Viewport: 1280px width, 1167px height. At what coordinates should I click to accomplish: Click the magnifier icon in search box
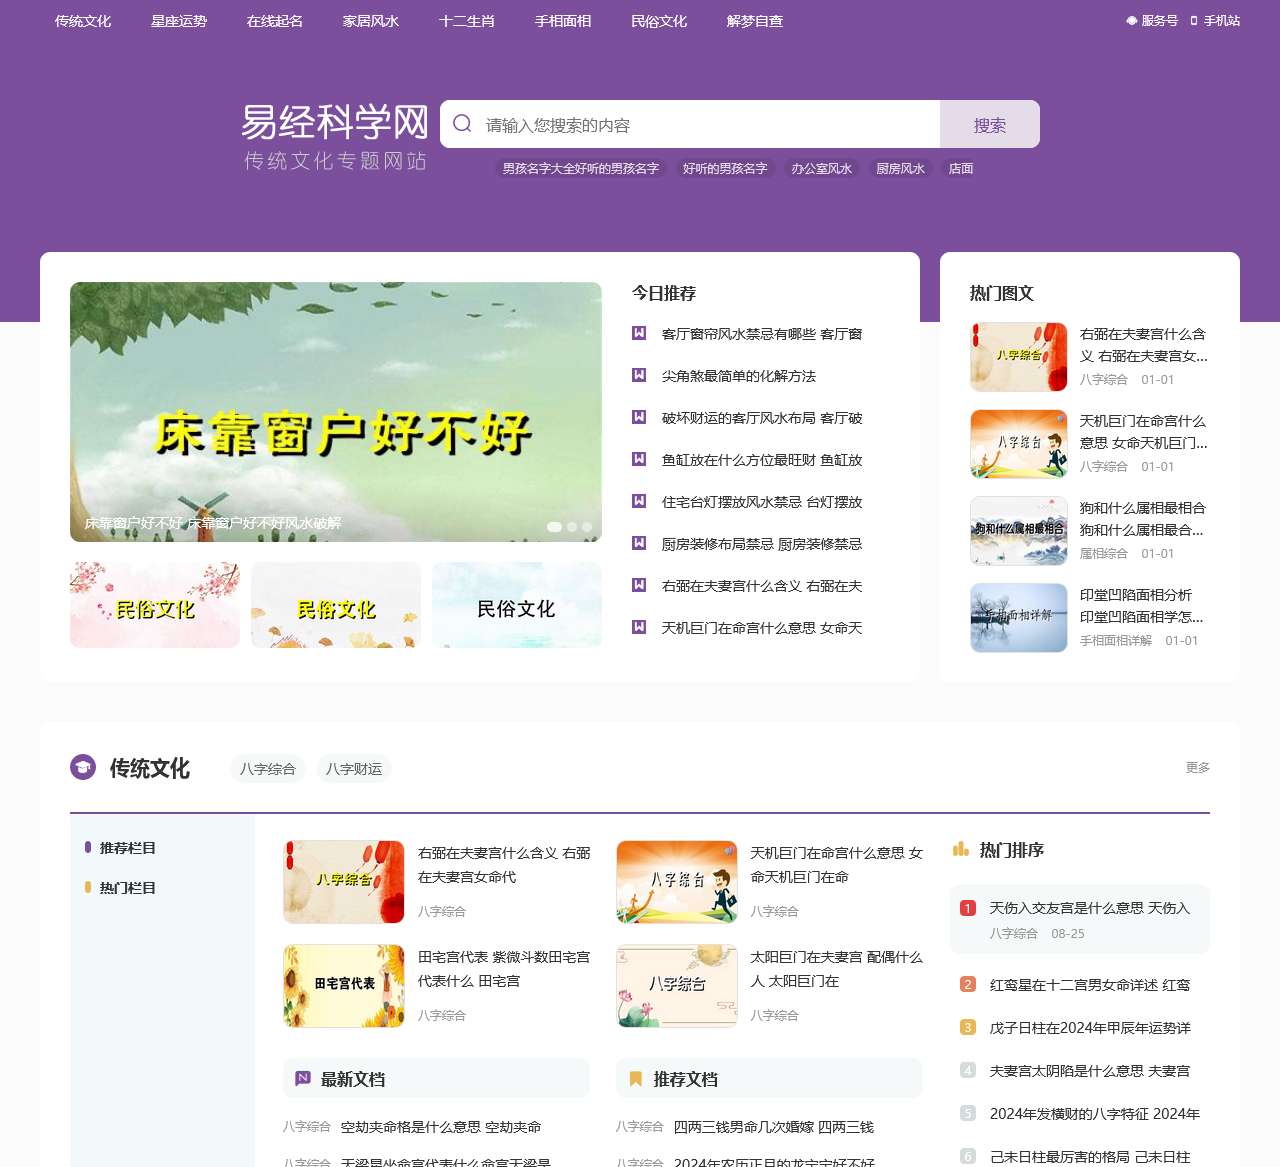coord(462,124)
